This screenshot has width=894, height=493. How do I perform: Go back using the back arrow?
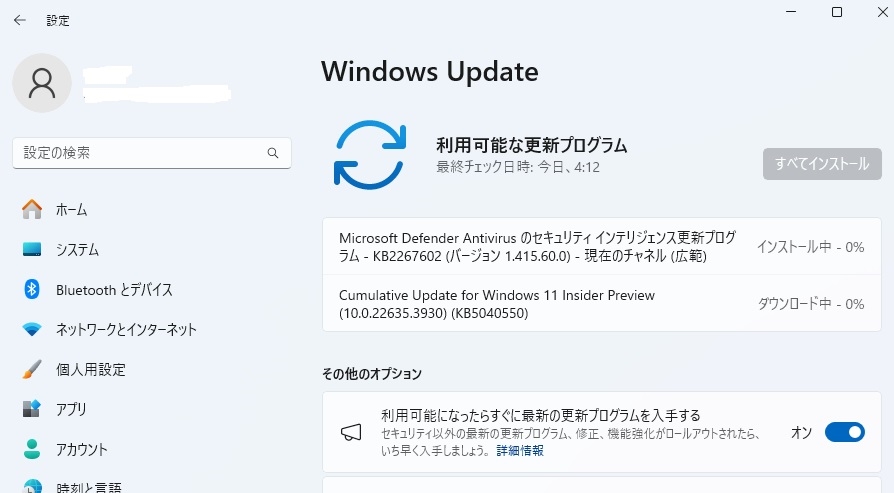point(20,21)
